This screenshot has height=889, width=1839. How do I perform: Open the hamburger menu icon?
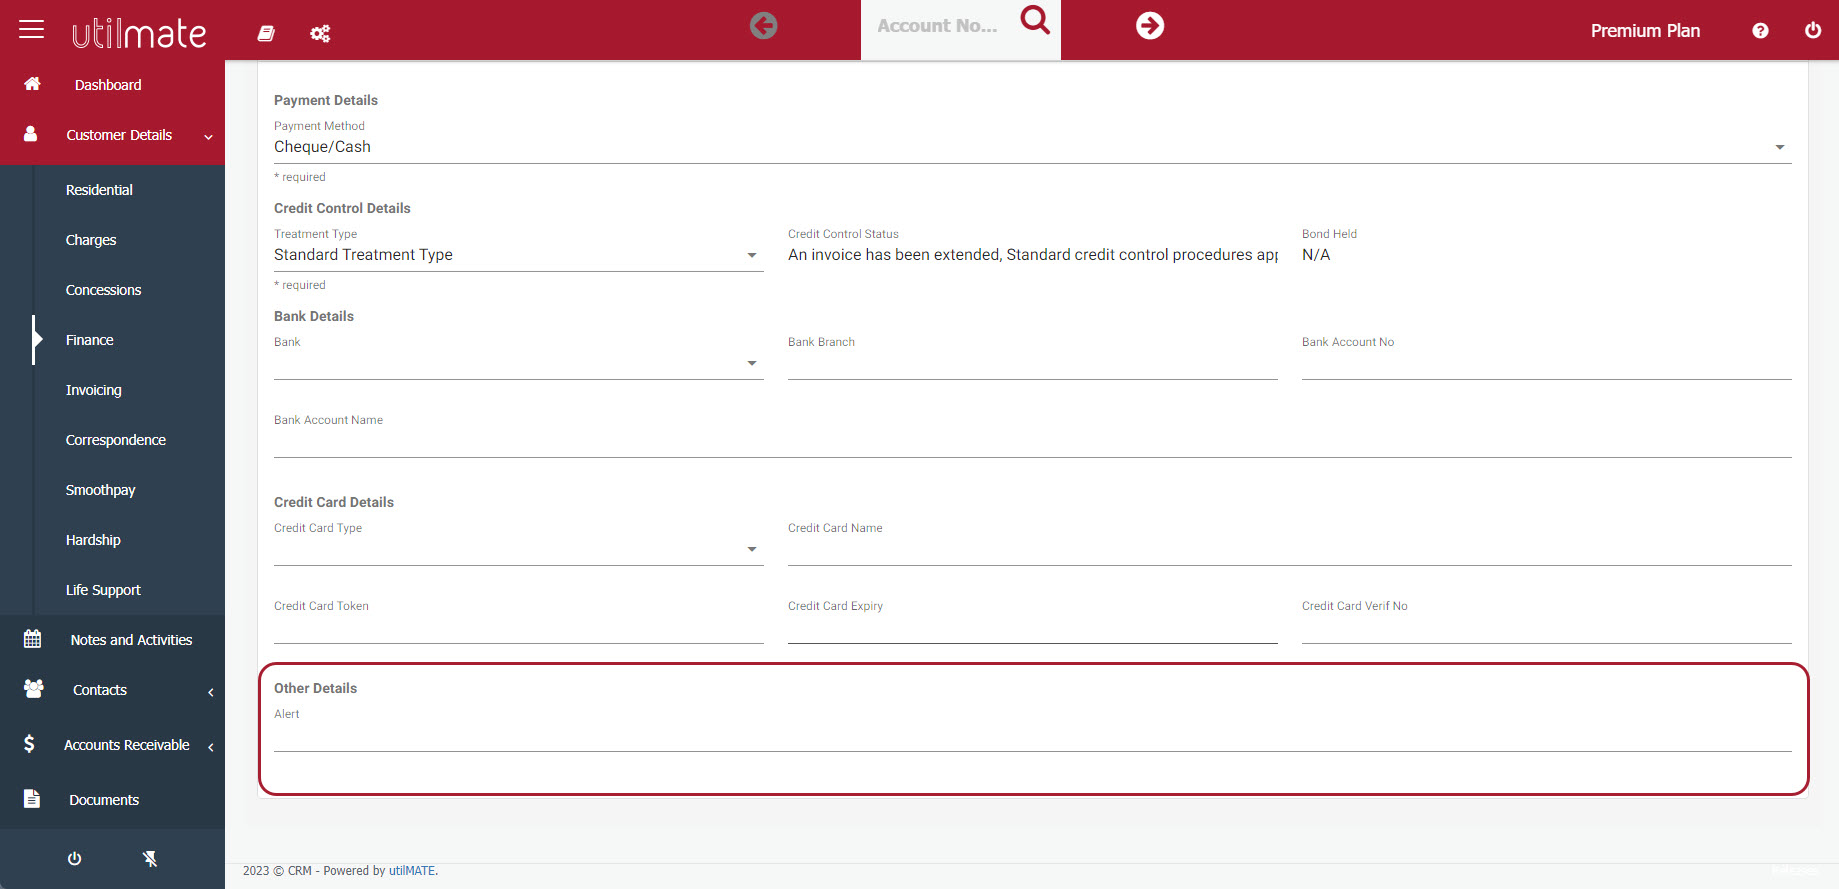tap(32, 29)
